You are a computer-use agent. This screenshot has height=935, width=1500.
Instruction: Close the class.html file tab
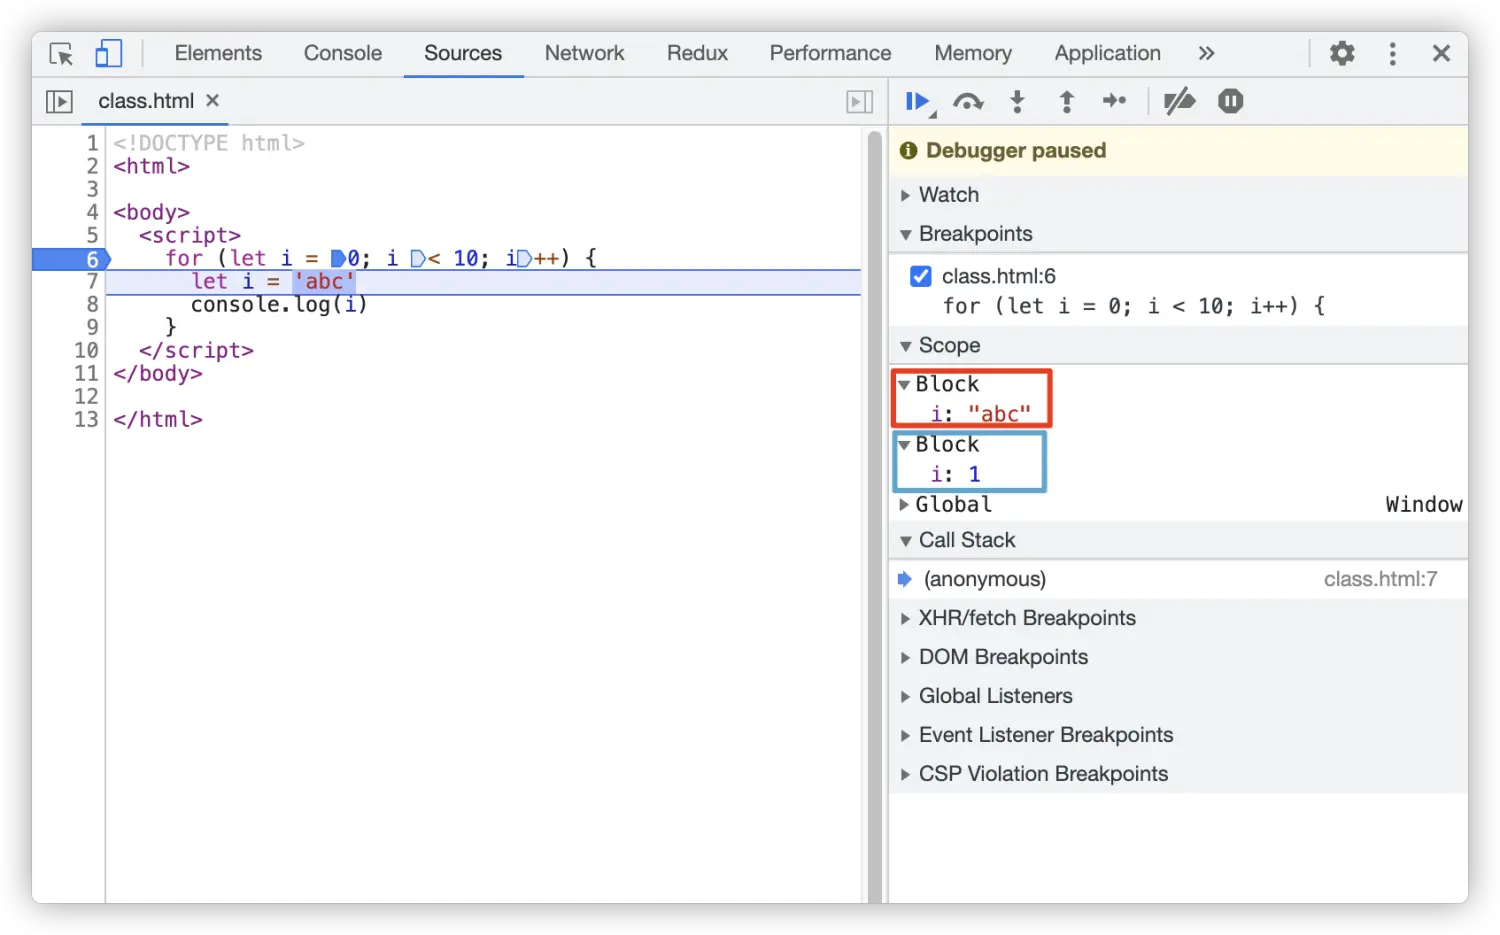click(212, 100)
